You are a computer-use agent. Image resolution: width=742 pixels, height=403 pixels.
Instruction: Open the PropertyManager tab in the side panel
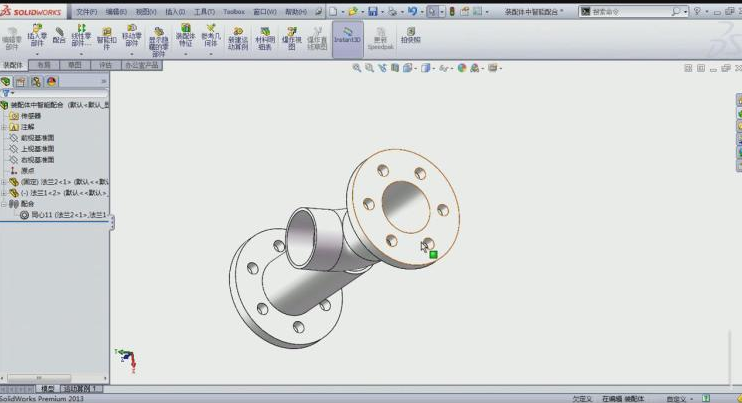tap(21, 82)
